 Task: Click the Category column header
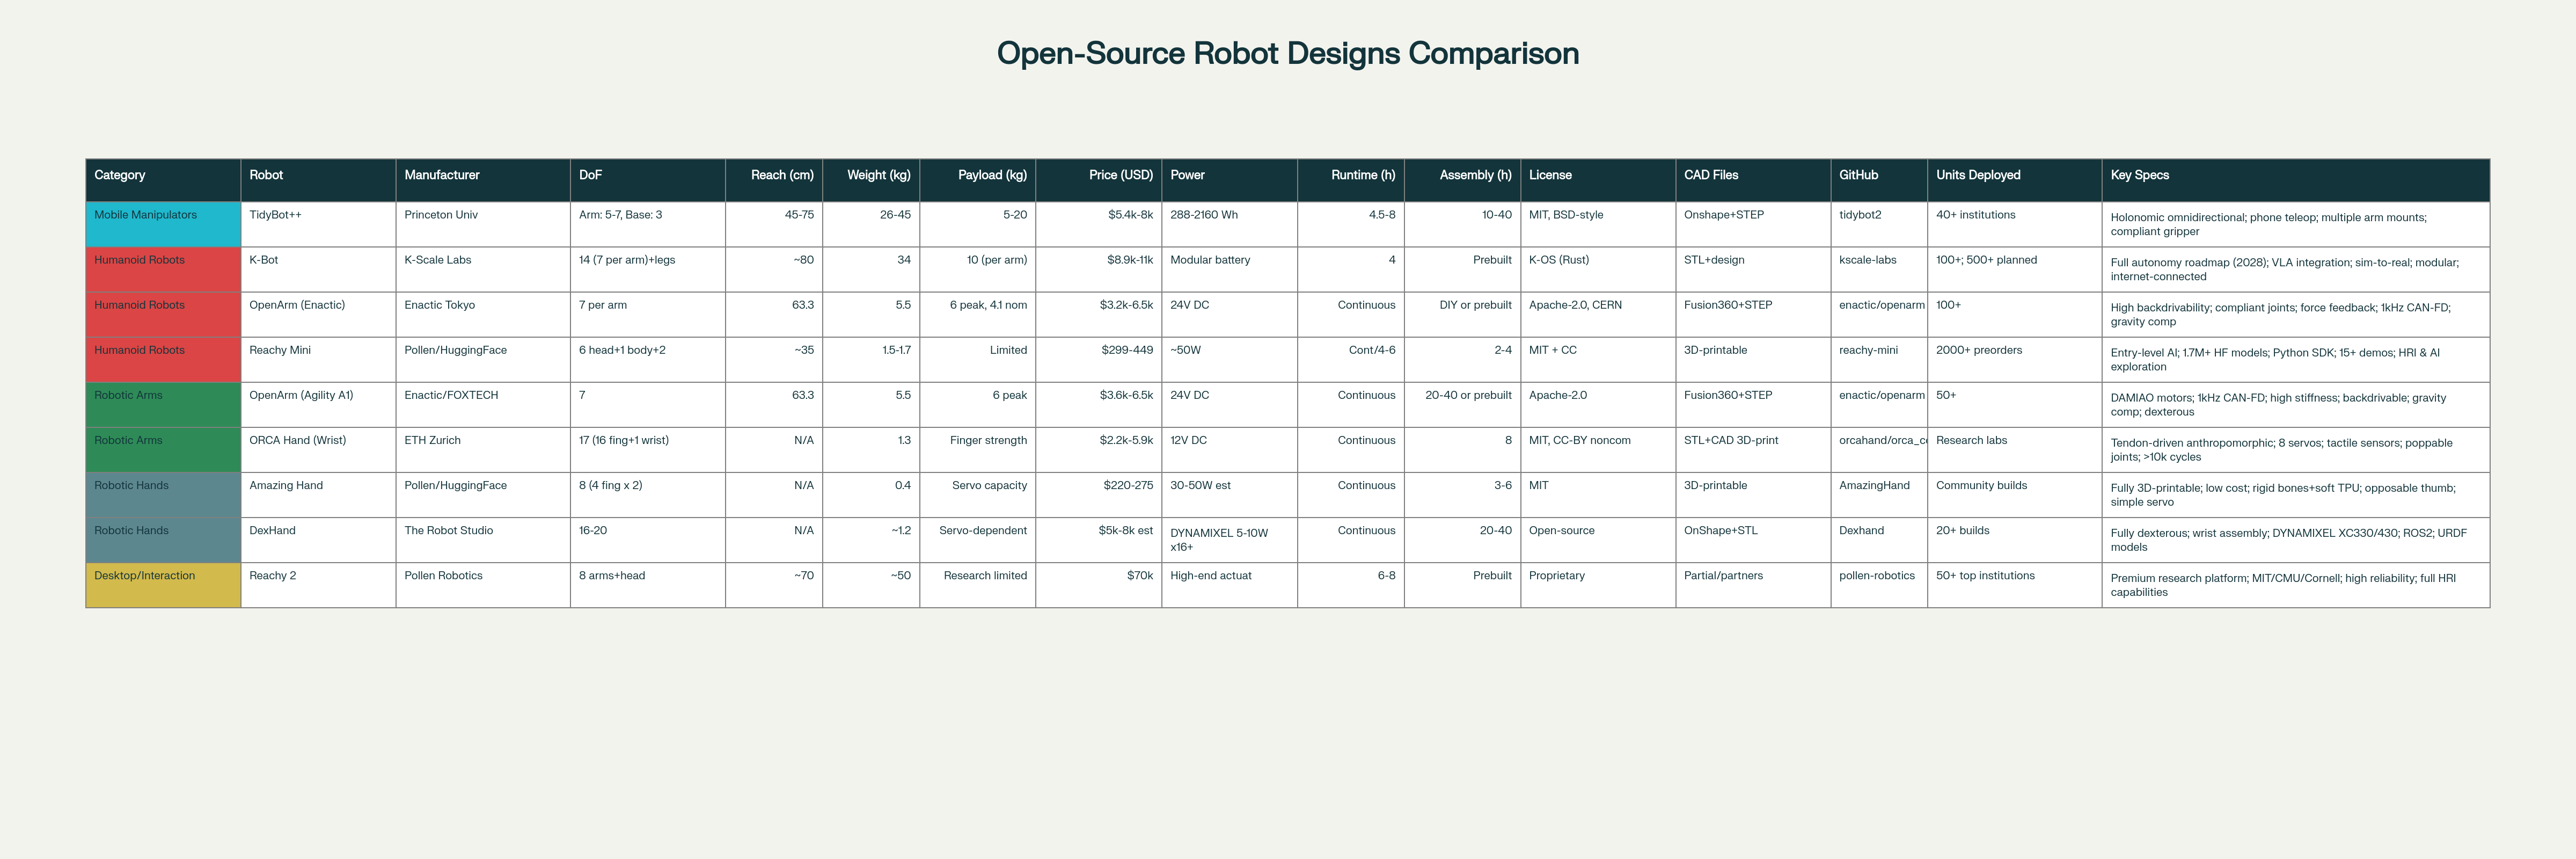120,174
